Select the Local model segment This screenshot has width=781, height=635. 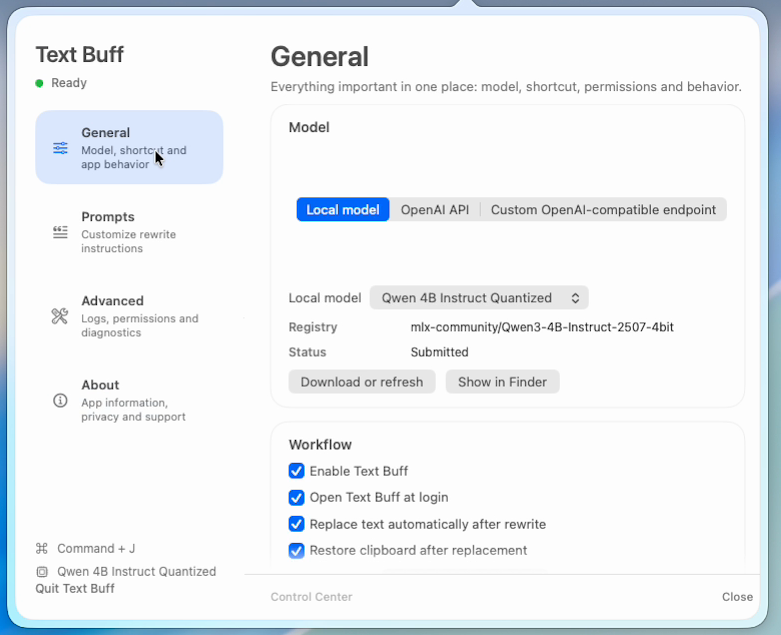click(343, 210)
